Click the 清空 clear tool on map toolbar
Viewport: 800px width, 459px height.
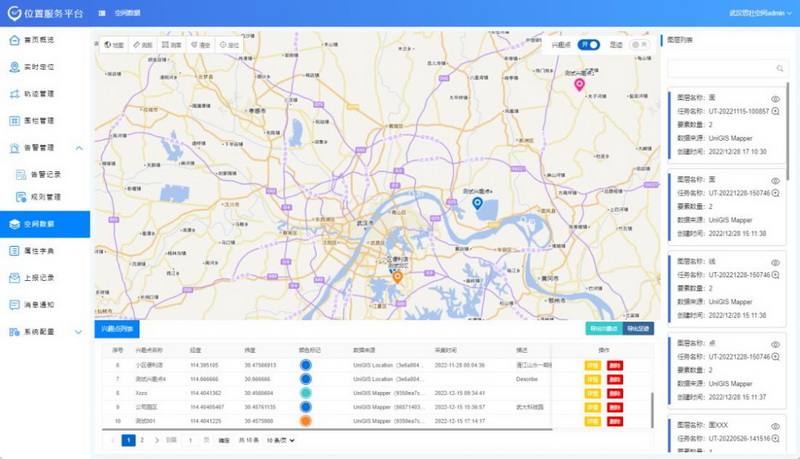(x=200, y=45)
